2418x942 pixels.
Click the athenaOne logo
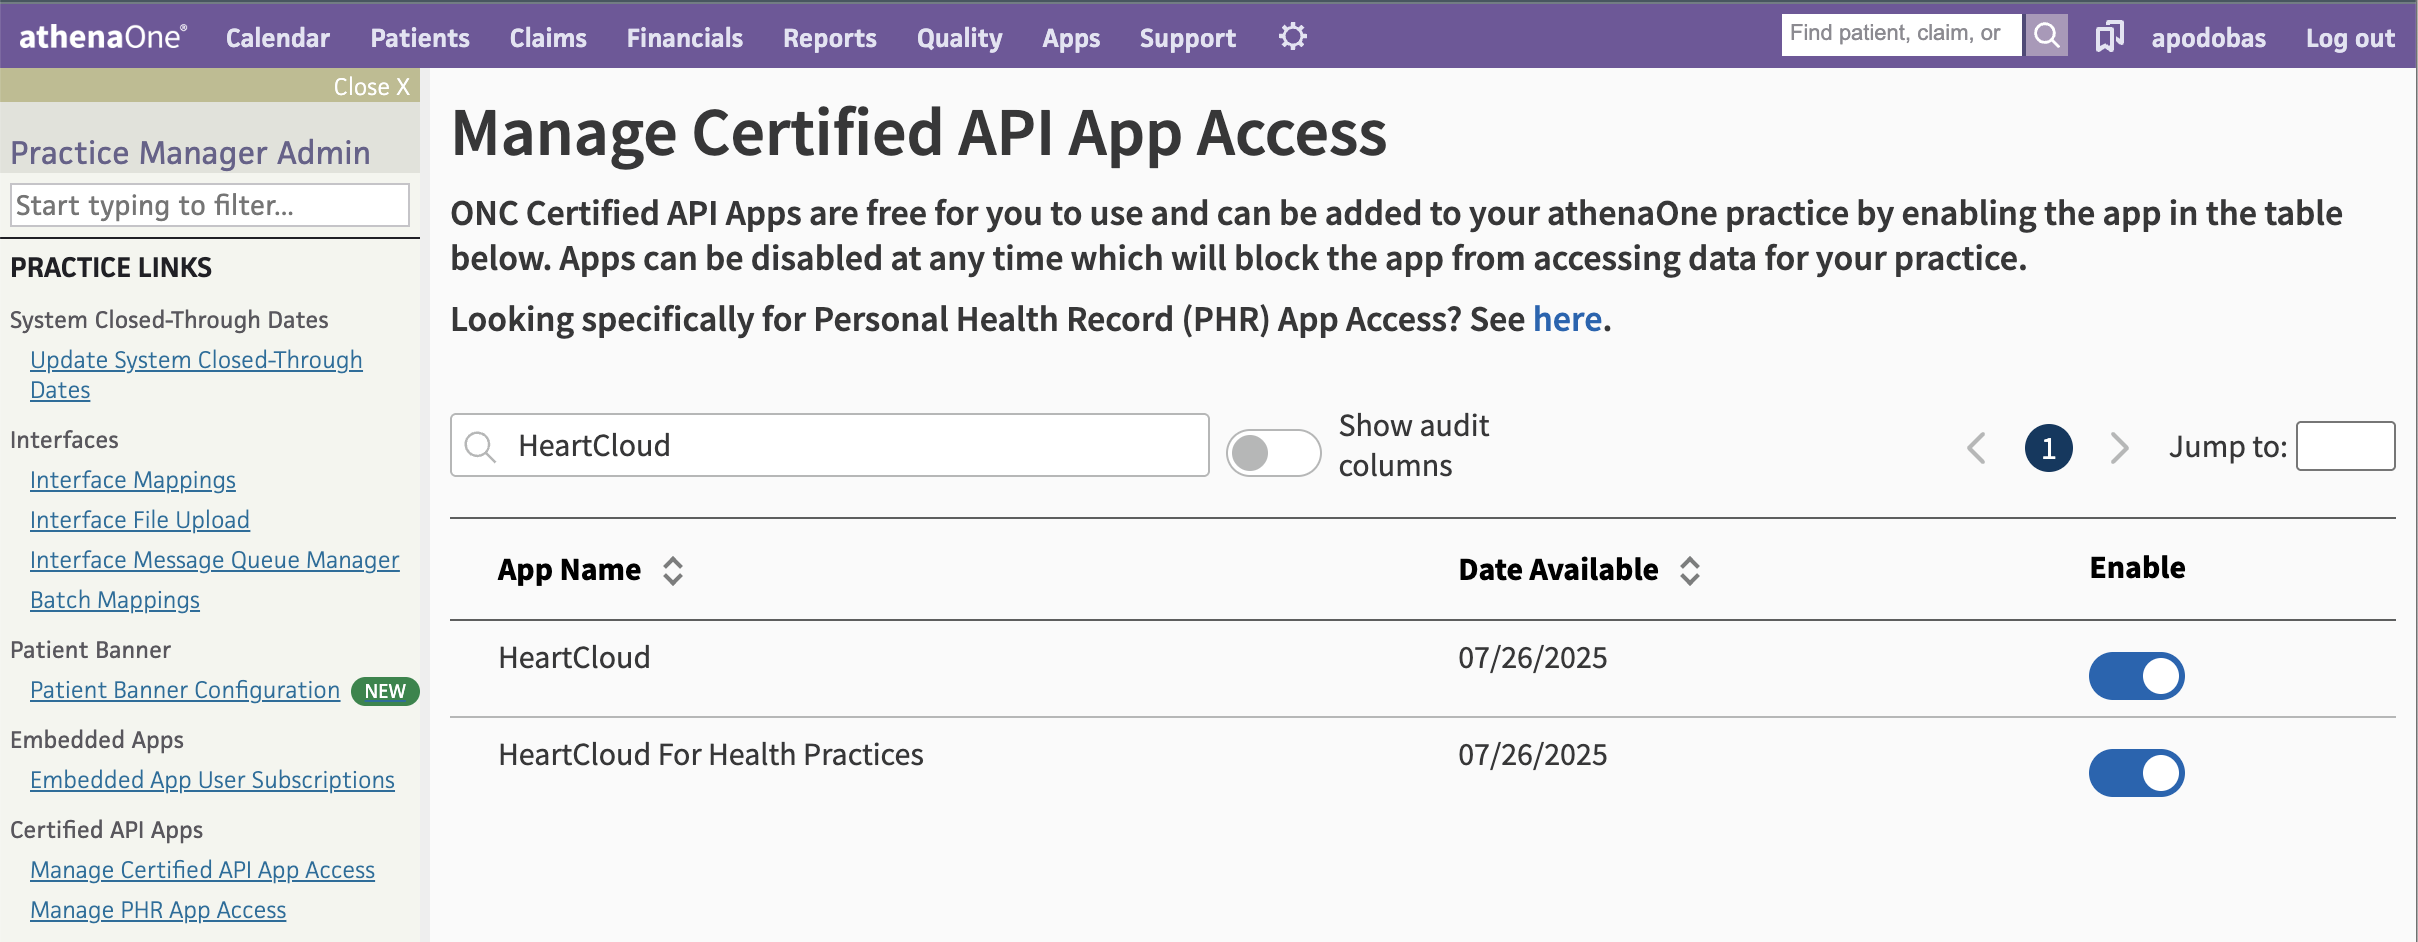pos(102,37)
